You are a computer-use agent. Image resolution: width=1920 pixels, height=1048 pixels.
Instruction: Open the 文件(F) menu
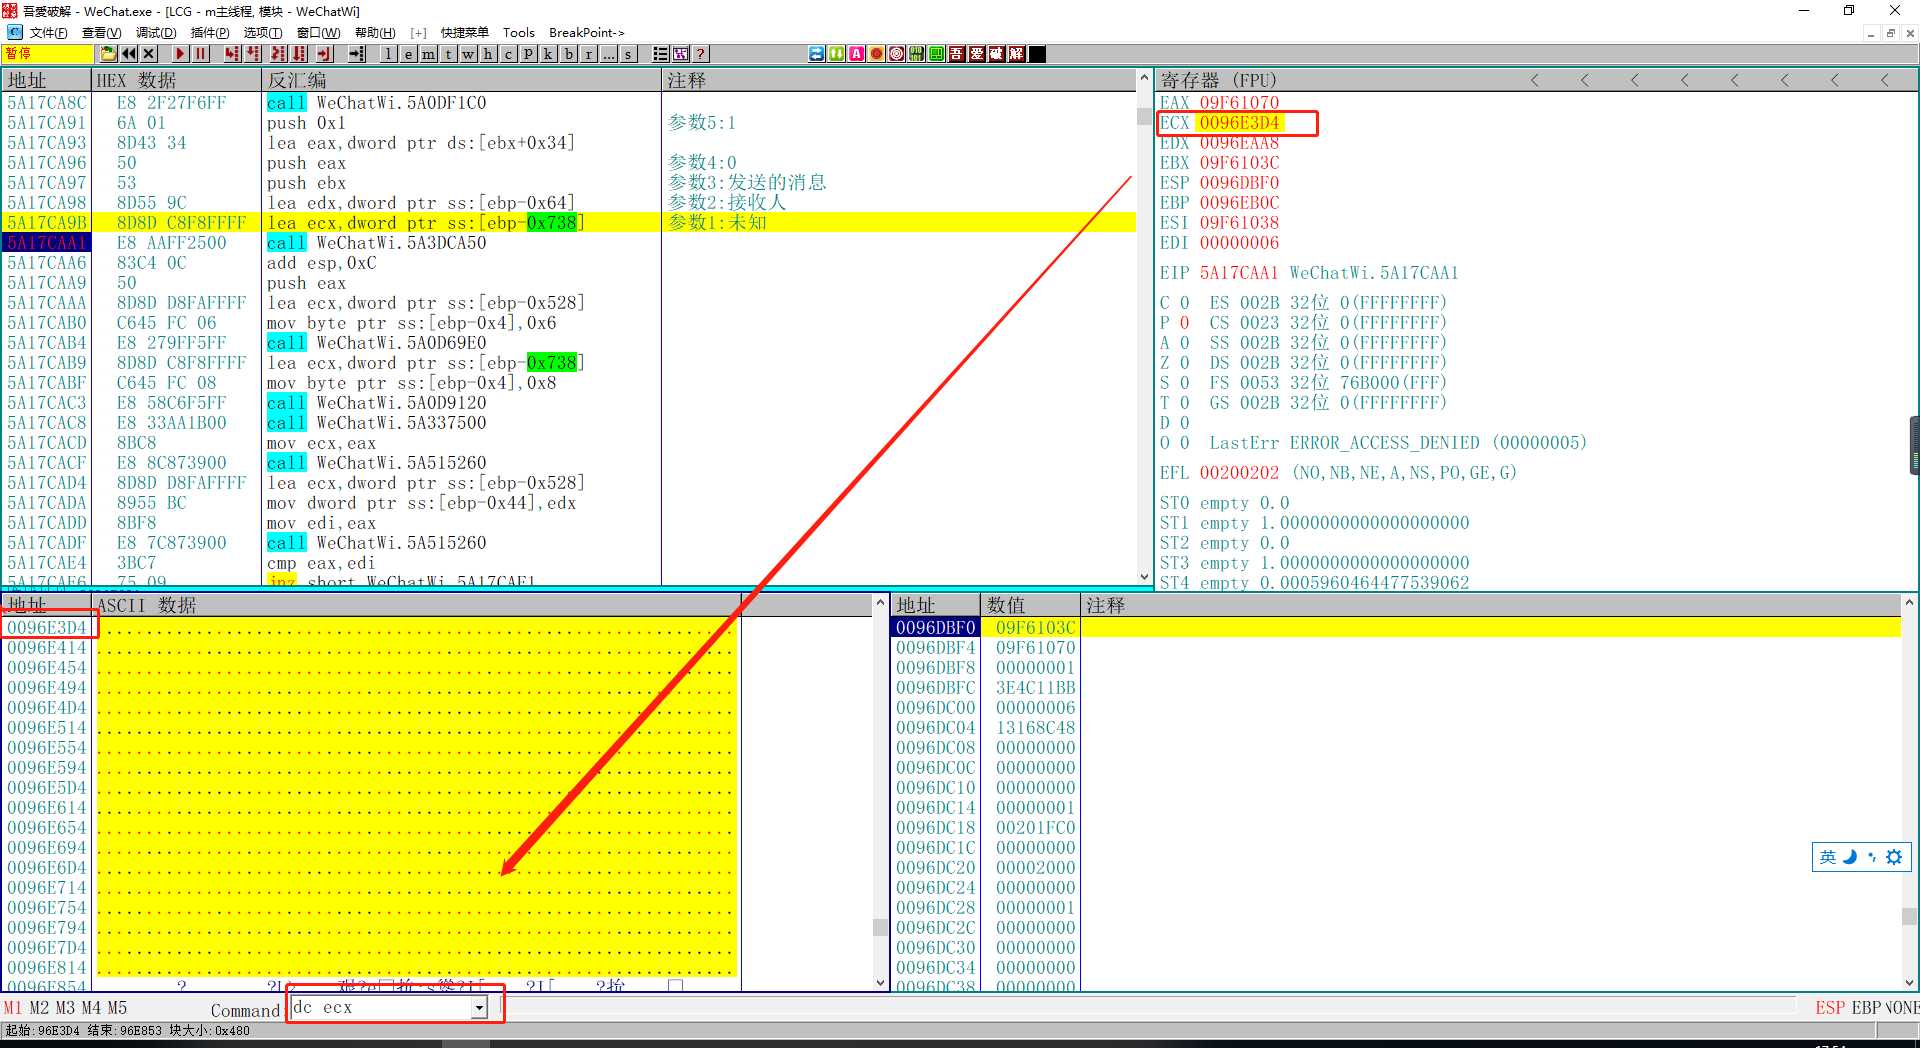point(48,33)
